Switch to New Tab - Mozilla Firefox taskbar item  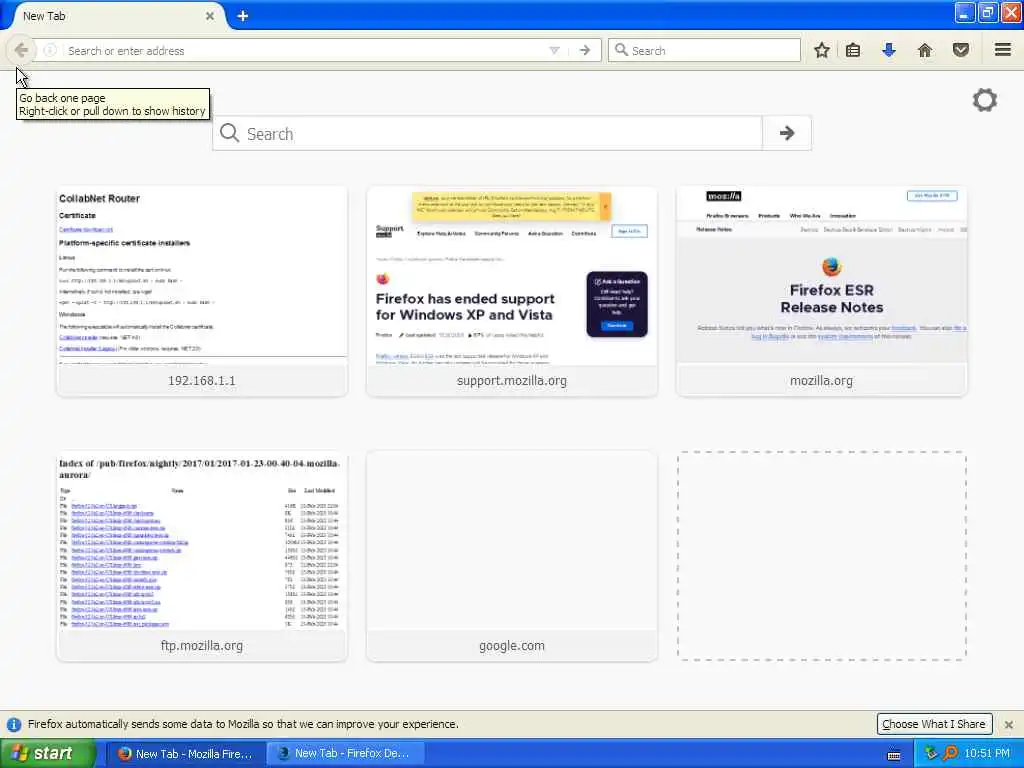[x=185, y=754]
